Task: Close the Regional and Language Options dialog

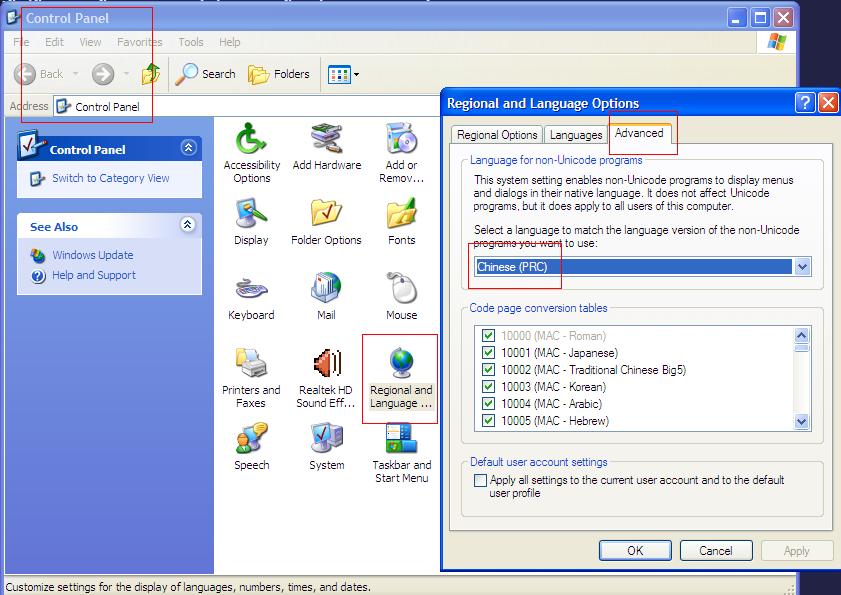Action: point(828,102)
